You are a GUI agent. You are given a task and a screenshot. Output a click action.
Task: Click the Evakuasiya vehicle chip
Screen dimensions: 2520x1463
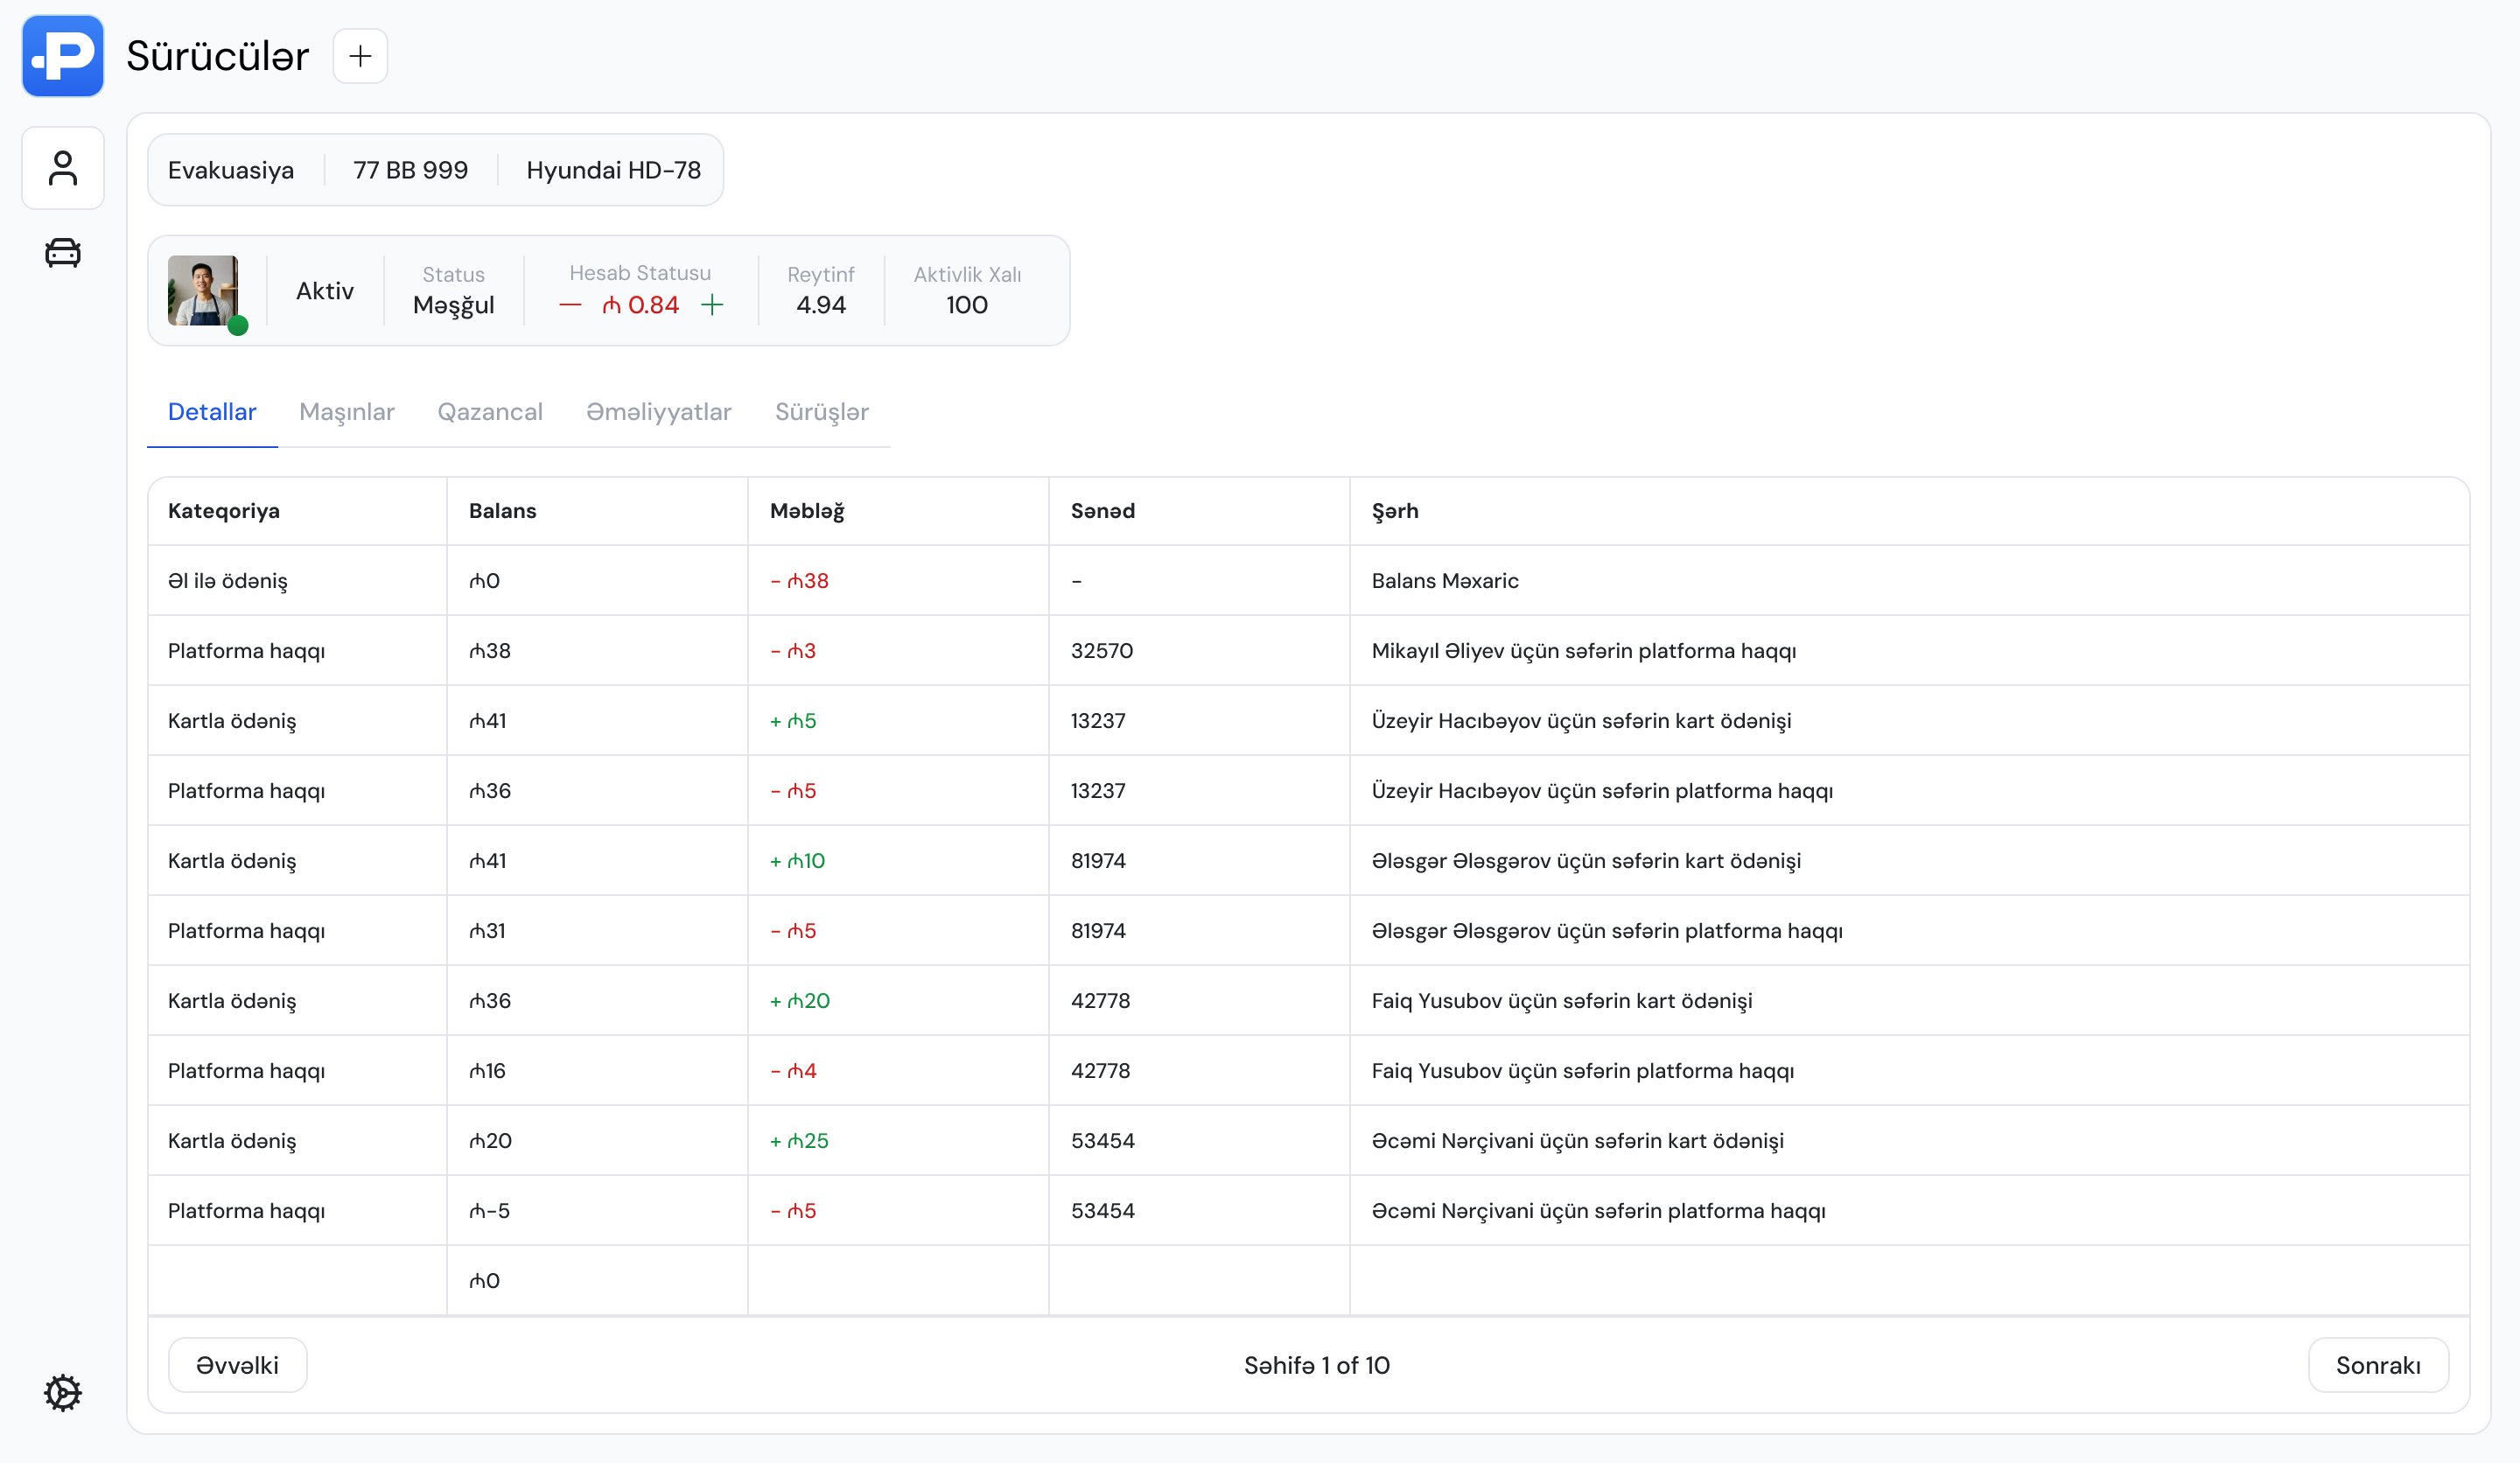[231, 170]
